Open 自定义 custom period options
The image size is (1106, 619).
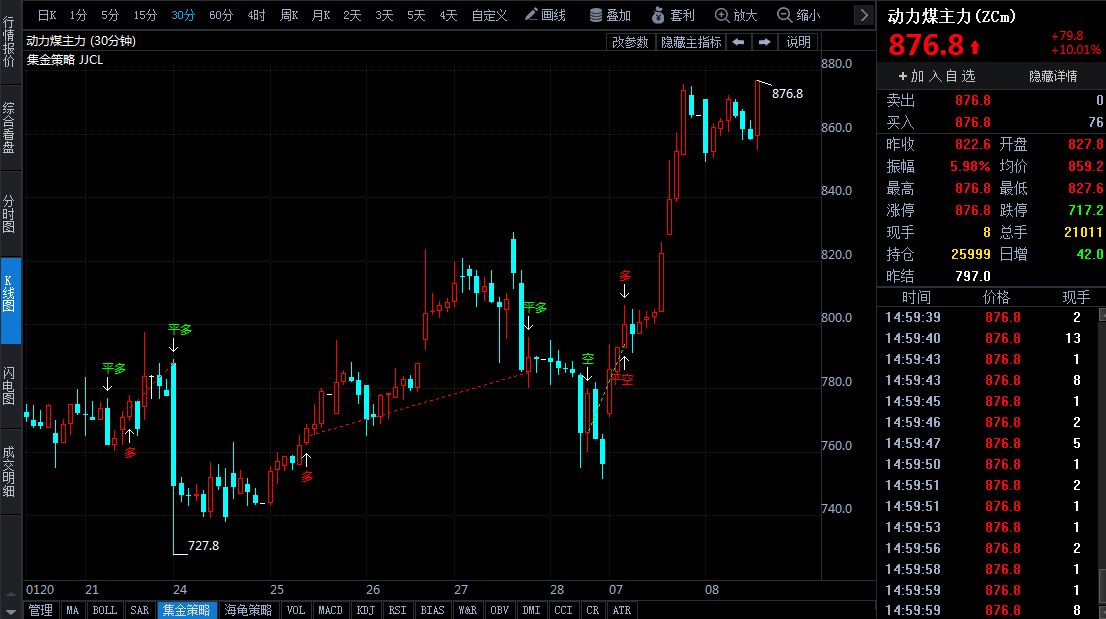[489, 15]
